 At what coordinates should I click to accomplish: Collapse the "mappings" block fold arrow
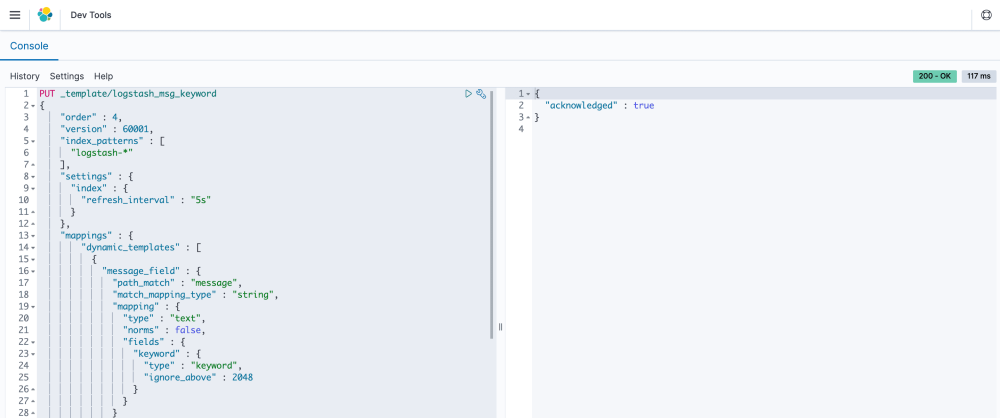coord(34,235)
